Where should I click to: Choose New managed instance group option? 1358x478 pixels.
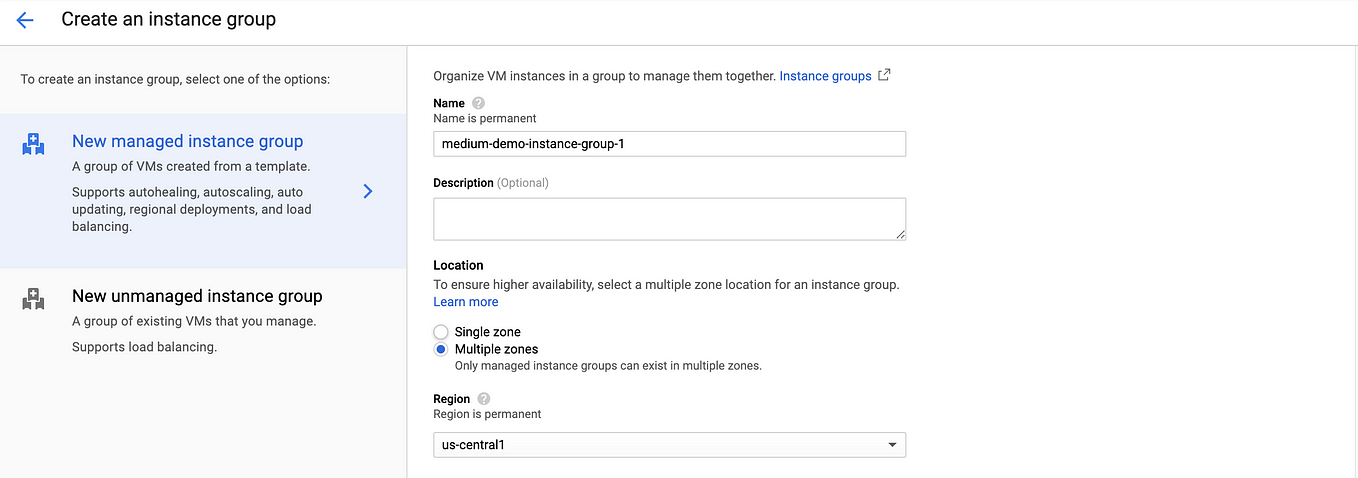[203, 191]
